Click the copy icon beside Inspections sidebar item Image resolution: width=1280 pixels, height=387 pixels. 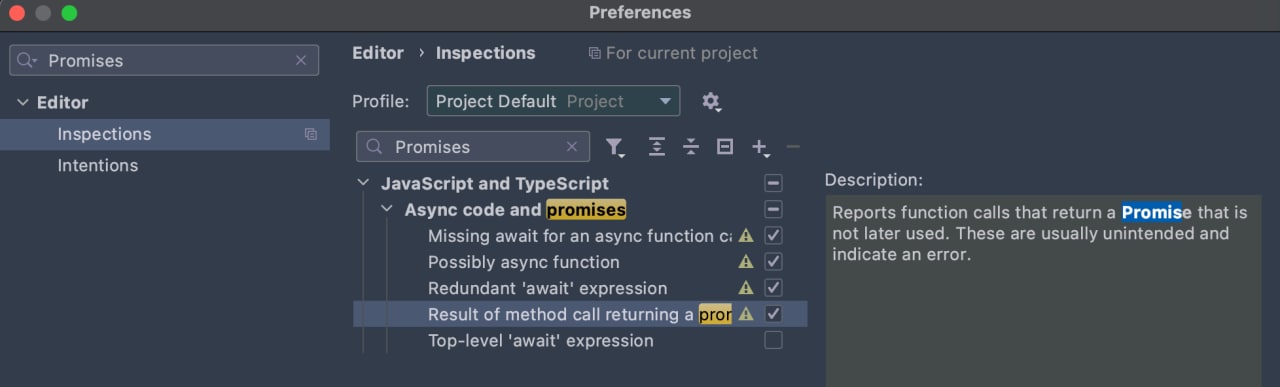click(311, 134)
